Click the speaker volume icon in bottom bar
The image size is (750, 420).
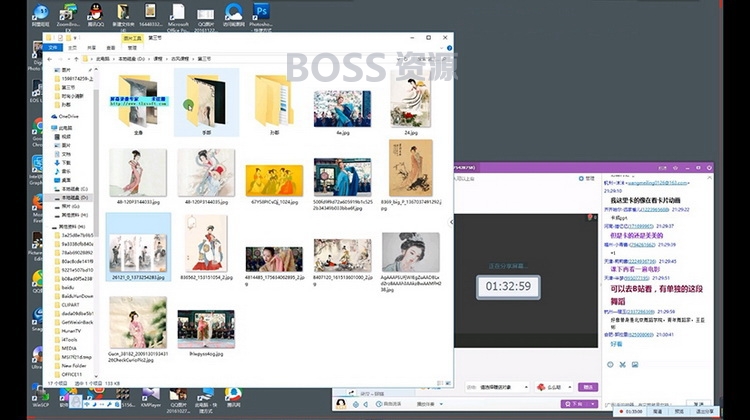tap(366, 404)
